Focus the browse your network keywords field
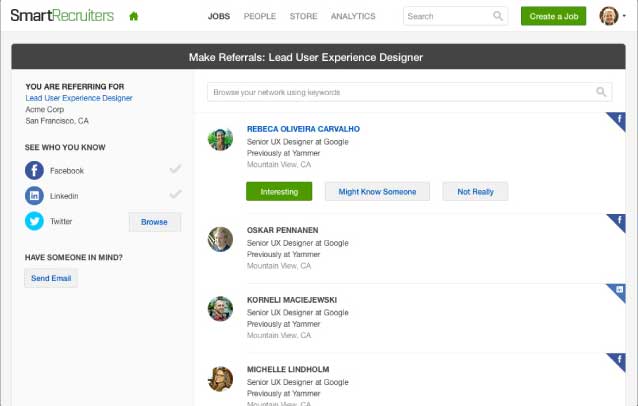The height and width of the screenshot is (406, 638). tap(409, 92)
